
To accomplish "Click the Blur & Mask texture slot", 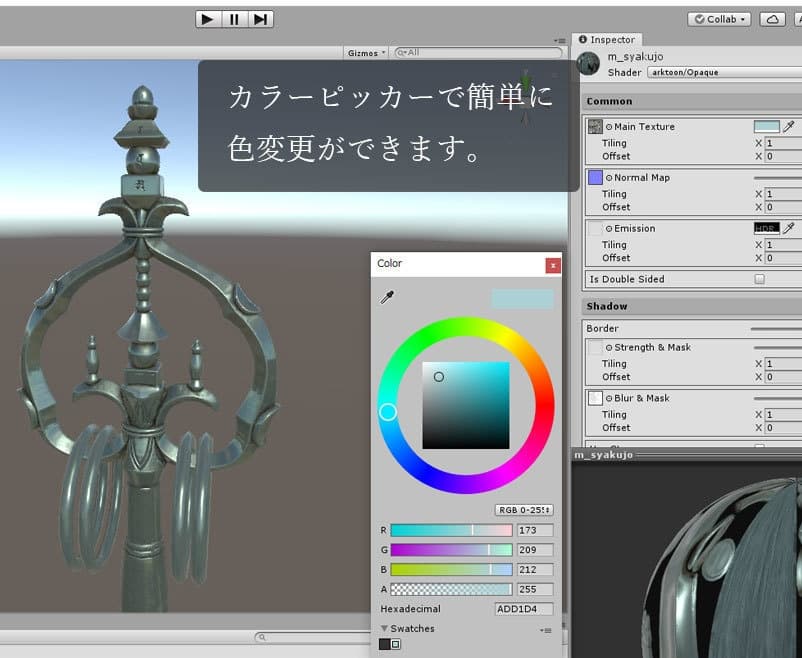I will (x=595, y=398).
